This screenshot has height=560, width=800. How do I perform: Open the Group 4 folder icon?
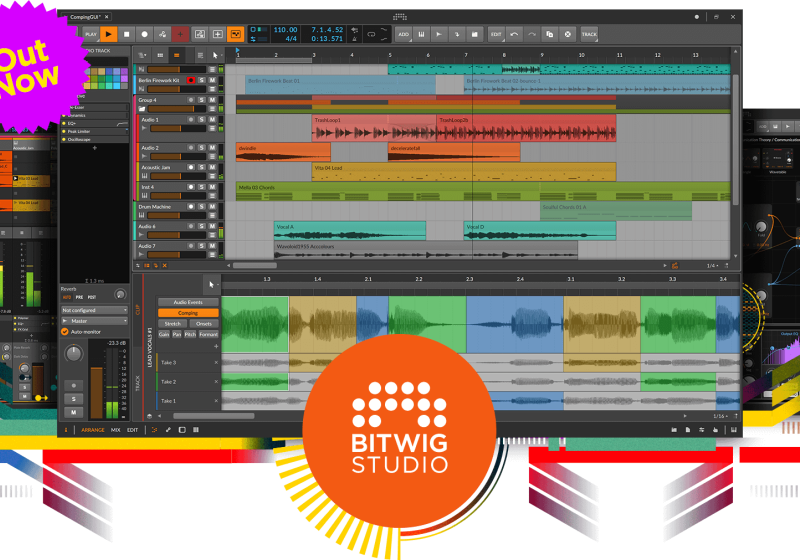(142, 109)
